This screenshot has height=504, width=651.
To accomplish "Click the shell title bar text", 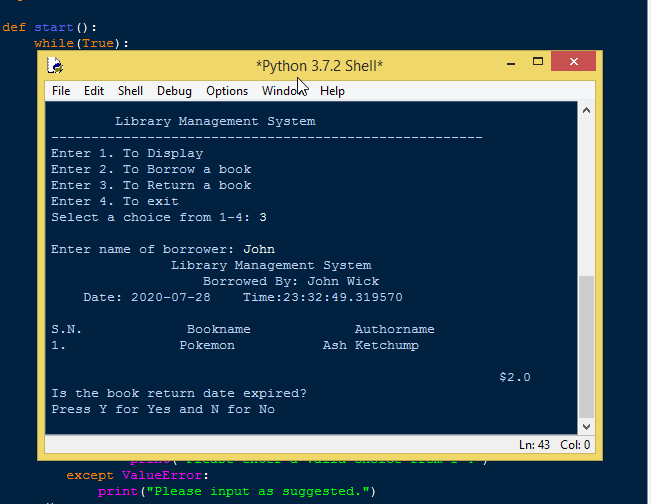I will [319, 65].
